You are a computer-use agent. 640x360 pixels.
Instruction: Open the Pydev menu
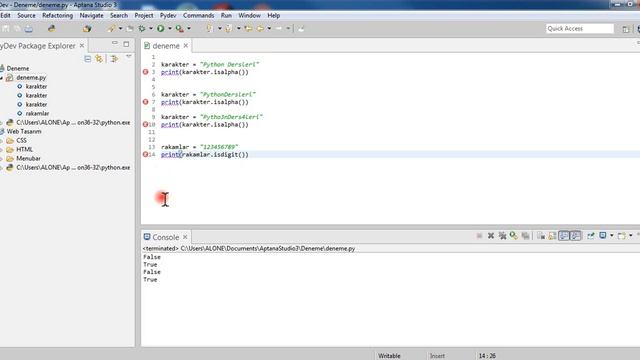[x=168, y=16]
